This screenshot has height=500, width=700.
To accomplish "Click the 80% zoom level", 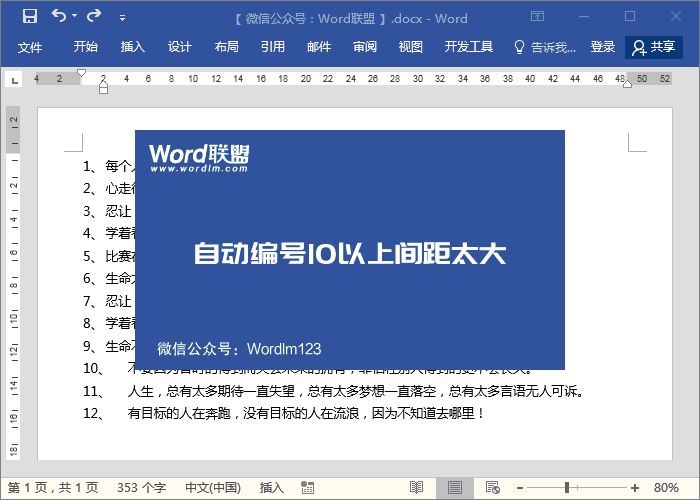I will click(x=666, y=488).
